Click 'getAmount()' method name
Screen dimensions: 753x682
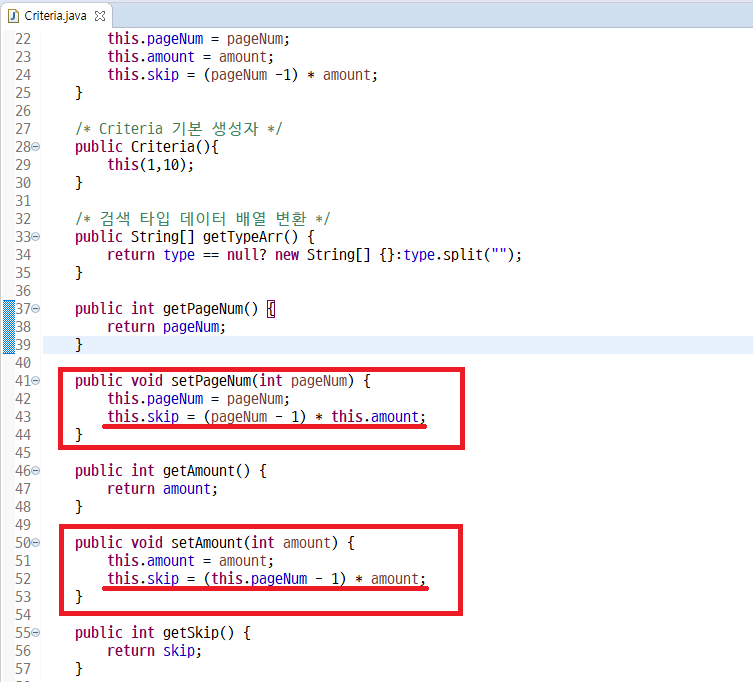click(x=206, y=470)
